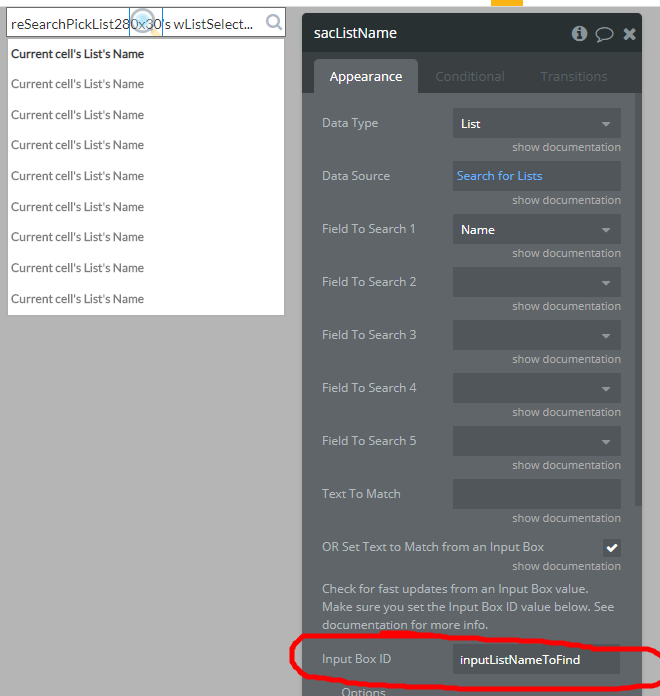Select the bold first Current cell's List's Name
660x696 pixels.
pos(78,54)
